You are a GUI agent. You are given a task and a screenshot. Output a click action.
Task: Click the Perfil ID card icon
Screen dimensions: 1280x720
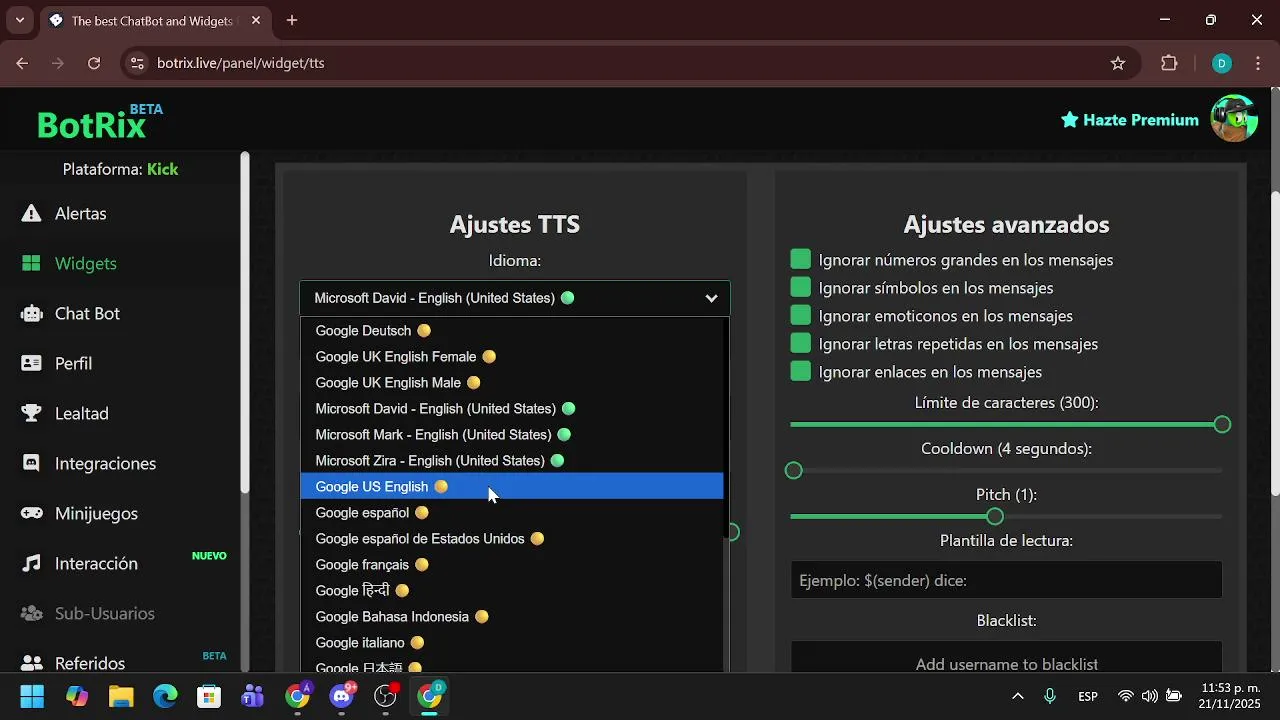[32, 363]
